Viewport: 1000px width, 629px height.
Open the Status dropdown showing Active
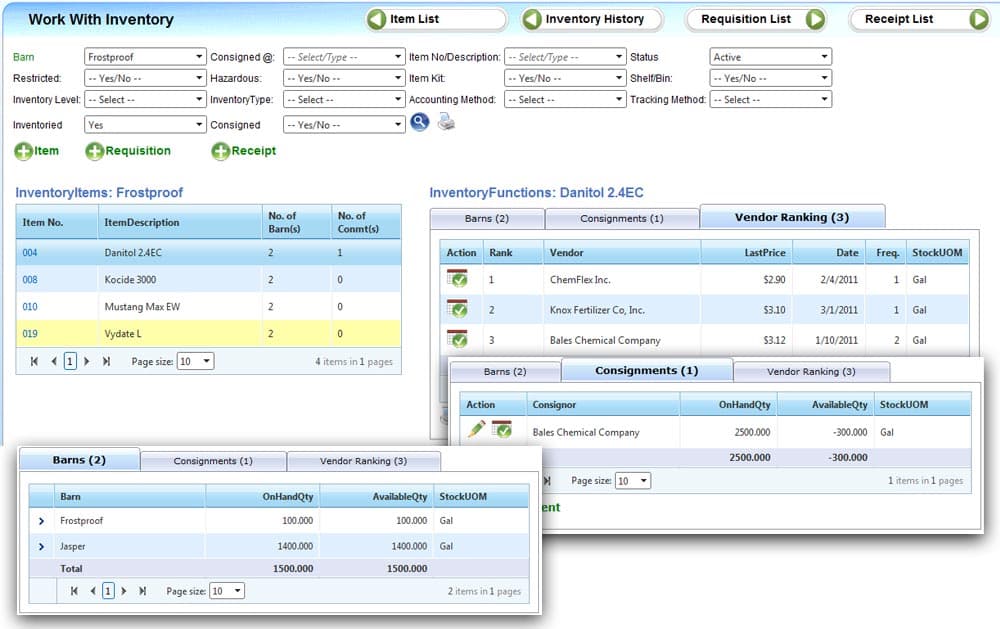coord(770,57)
